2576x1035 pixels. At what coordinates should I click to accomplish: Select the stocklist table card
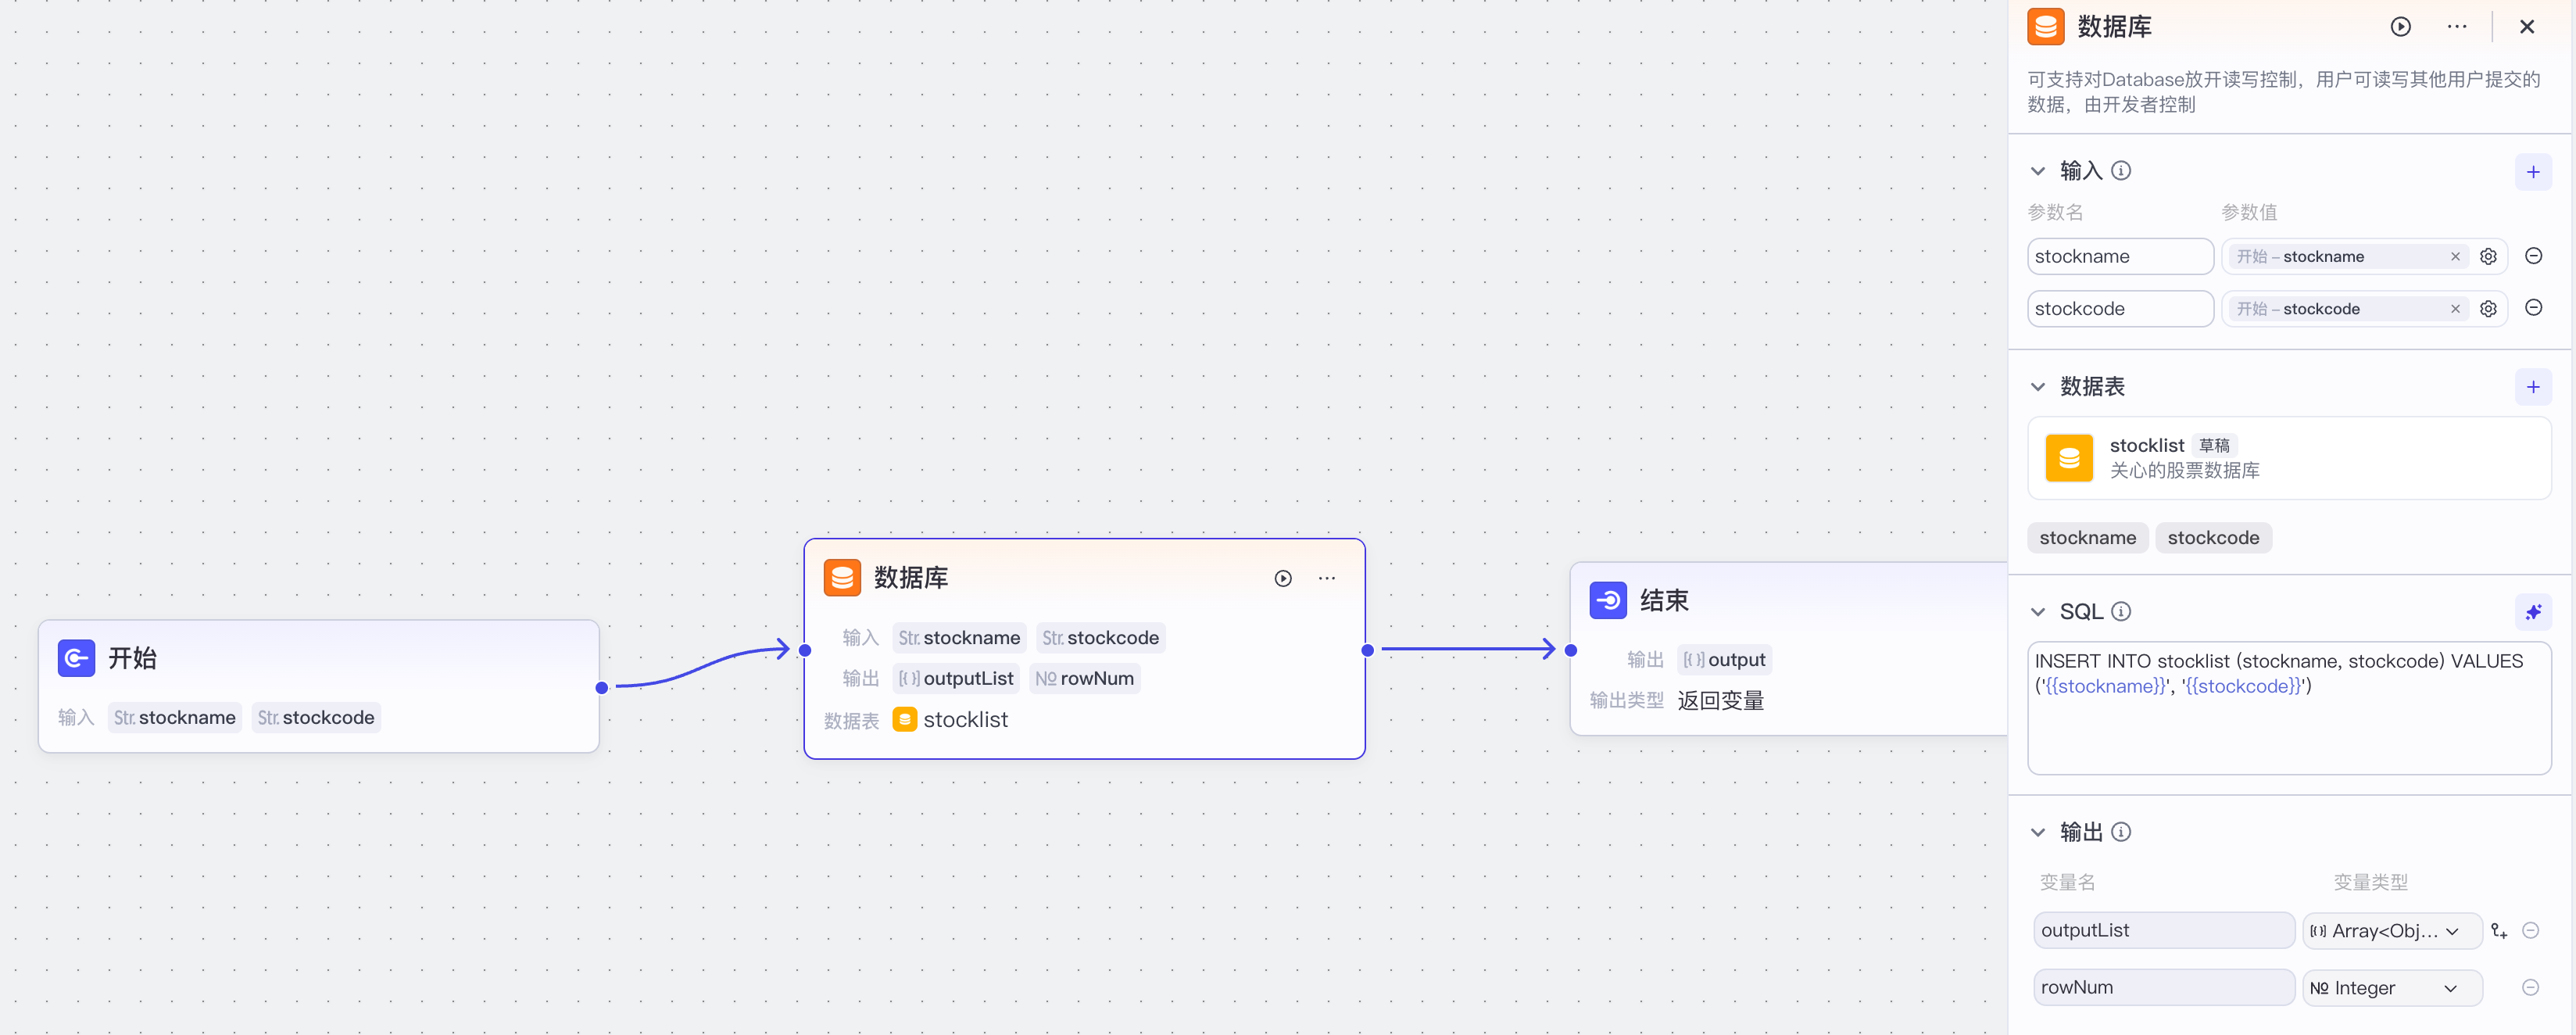point(2288,458)
